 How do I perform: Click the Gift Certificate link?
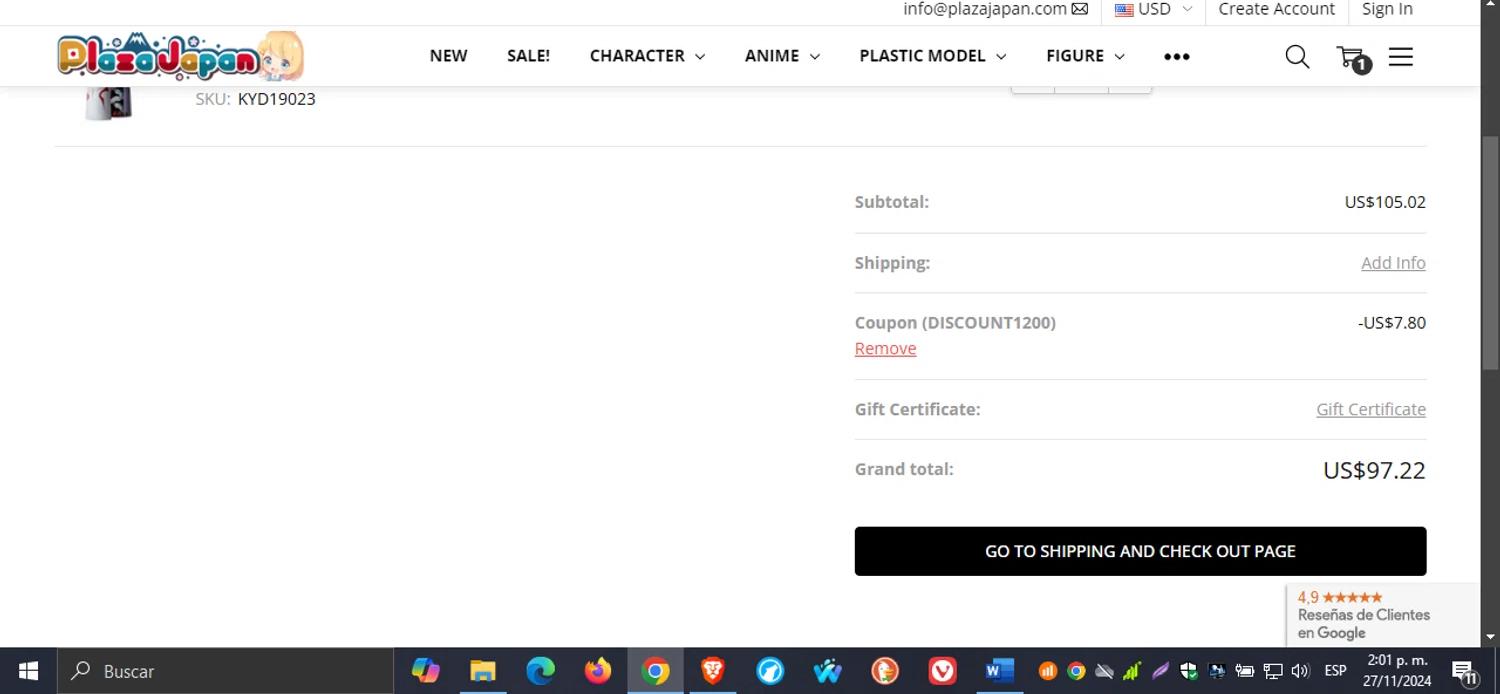(x=1370, y=409)
